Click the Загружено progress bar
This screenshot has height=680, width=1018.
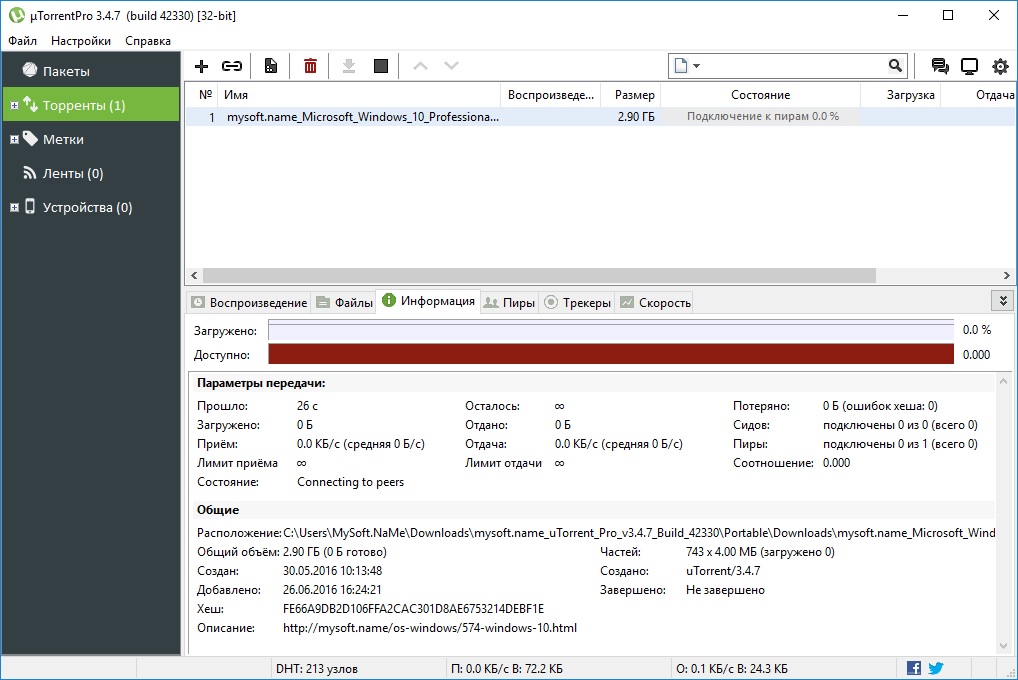611,331
